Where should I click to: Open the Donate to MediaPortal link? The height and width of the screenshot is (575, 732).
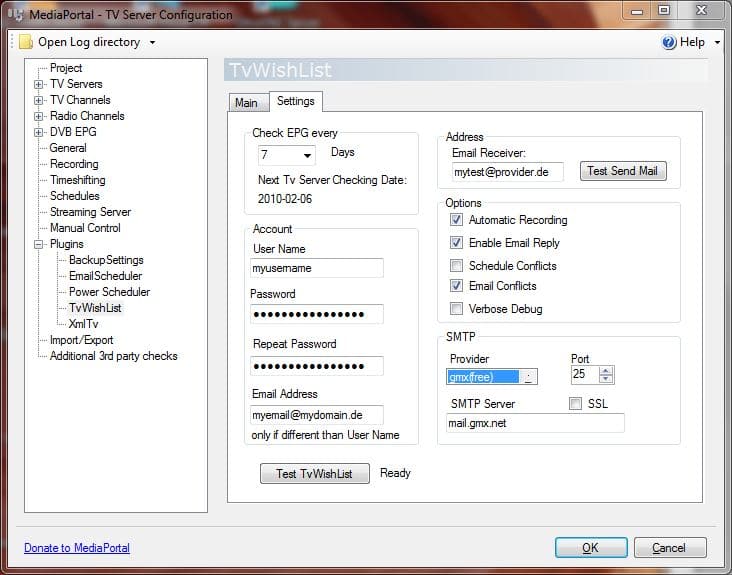77,548
